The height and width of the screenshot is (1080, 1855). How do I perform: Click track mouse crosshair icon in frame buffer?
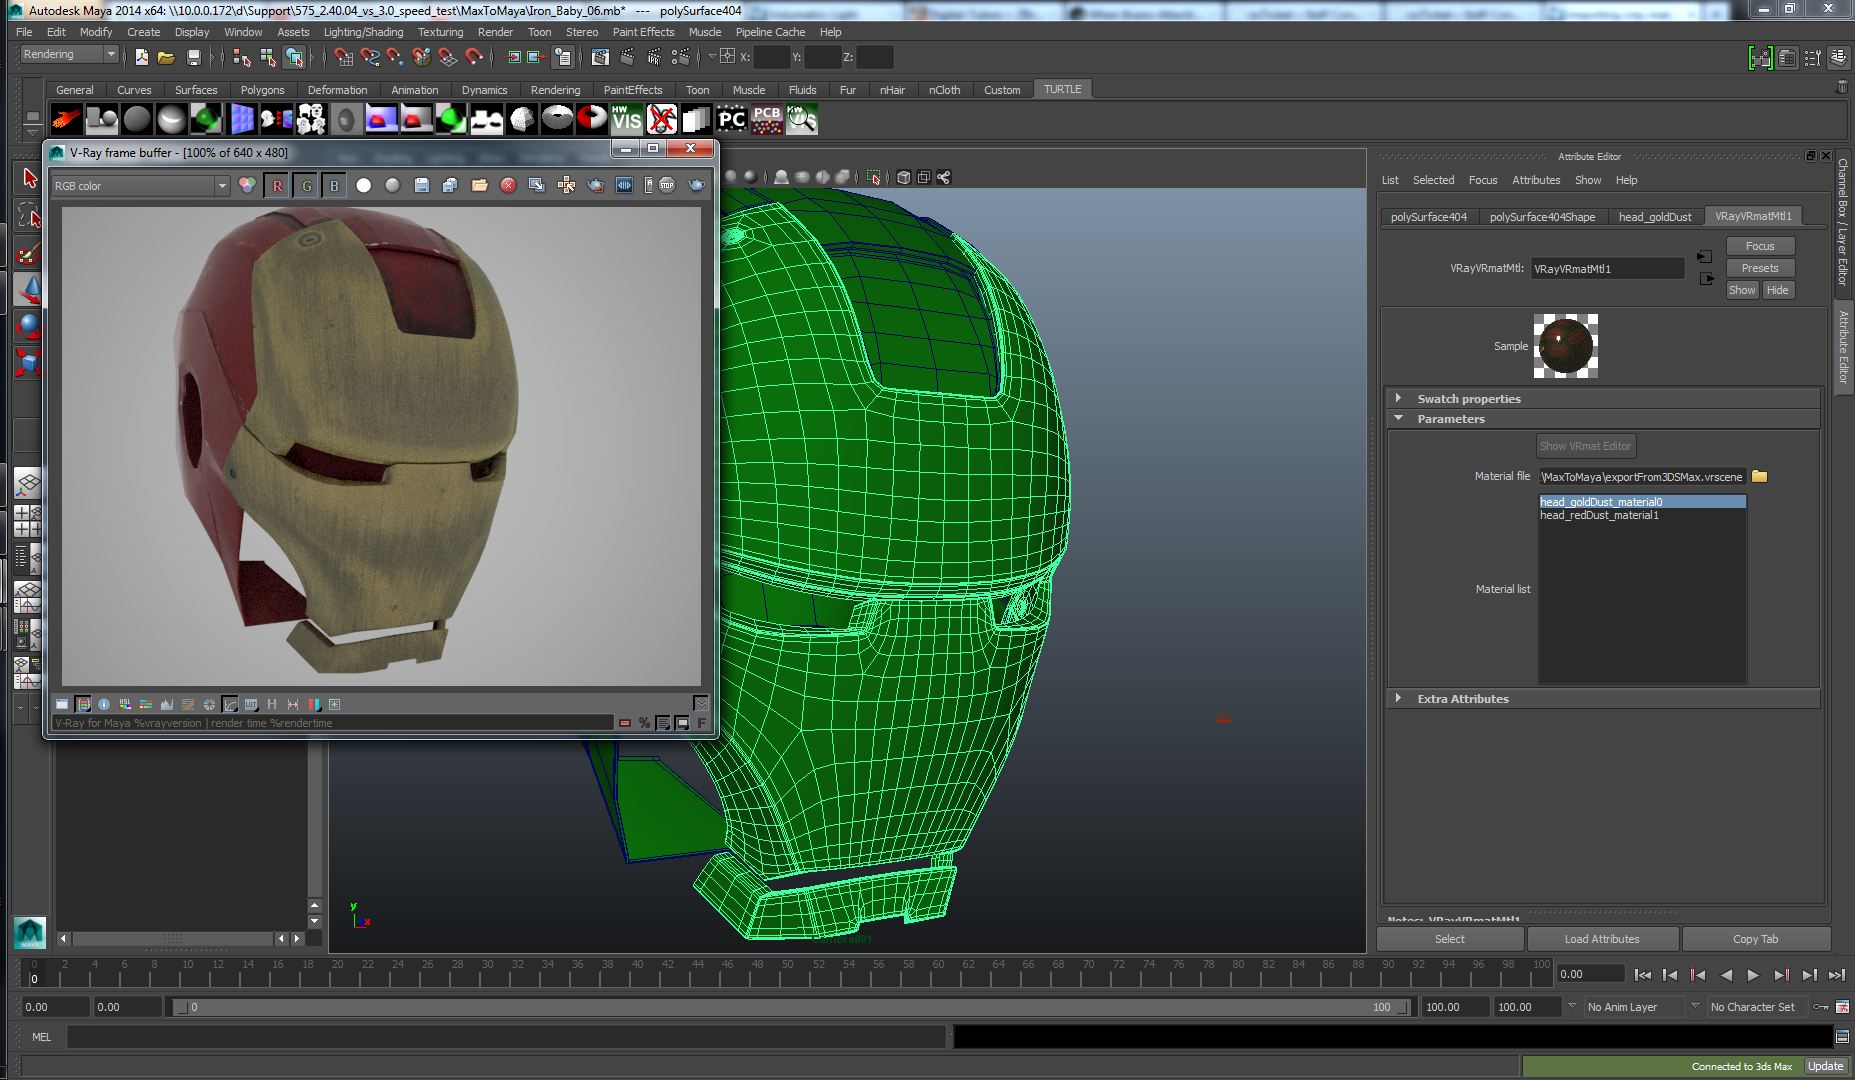[566, 186]
